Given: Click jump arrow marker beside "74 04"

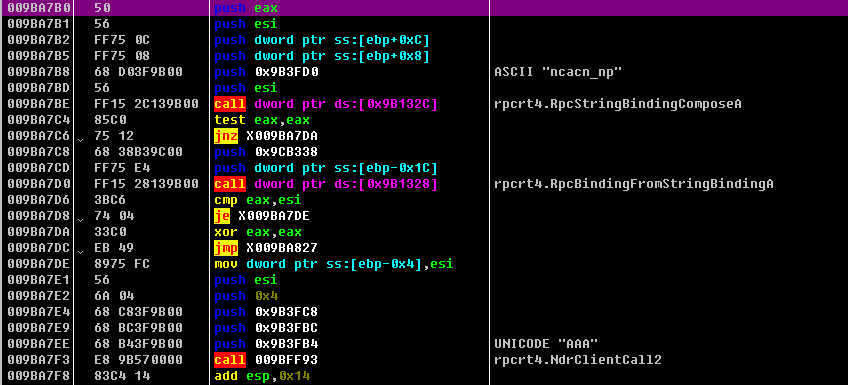Looking at the screenshot, I should [x=81, y=220].
